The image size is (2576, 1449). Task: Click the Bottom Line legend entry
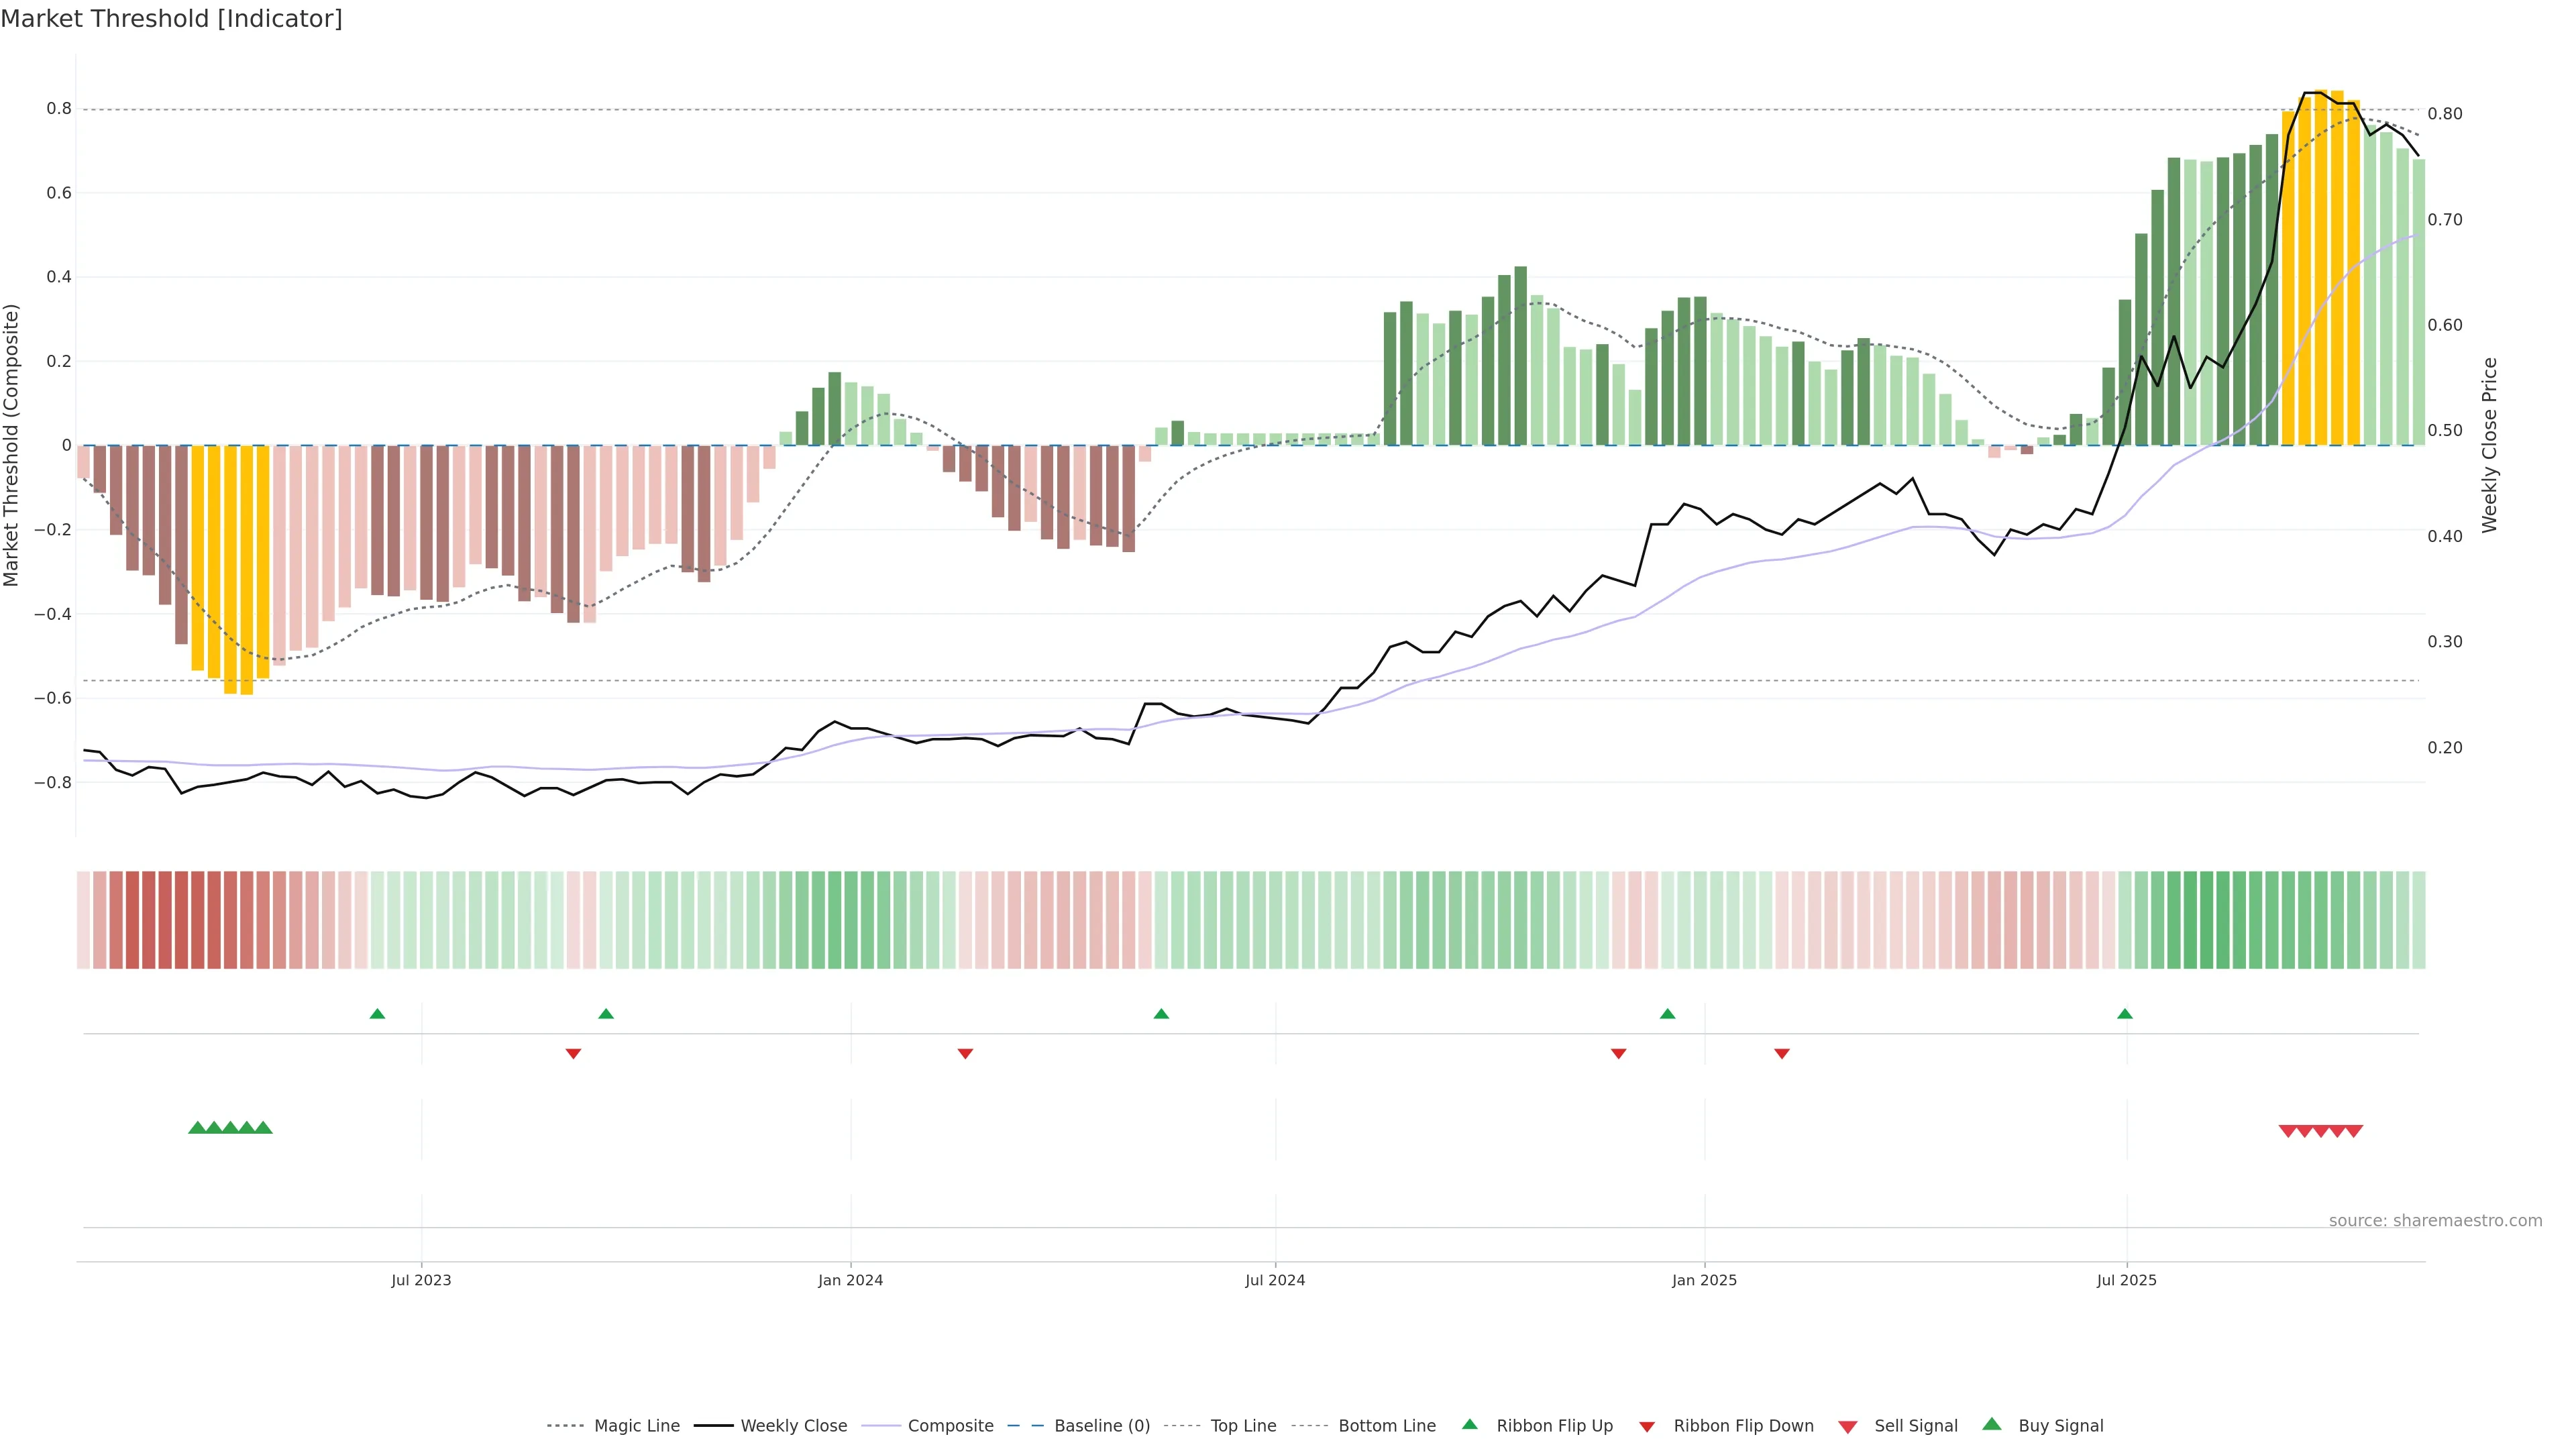coord(1386,1426)
